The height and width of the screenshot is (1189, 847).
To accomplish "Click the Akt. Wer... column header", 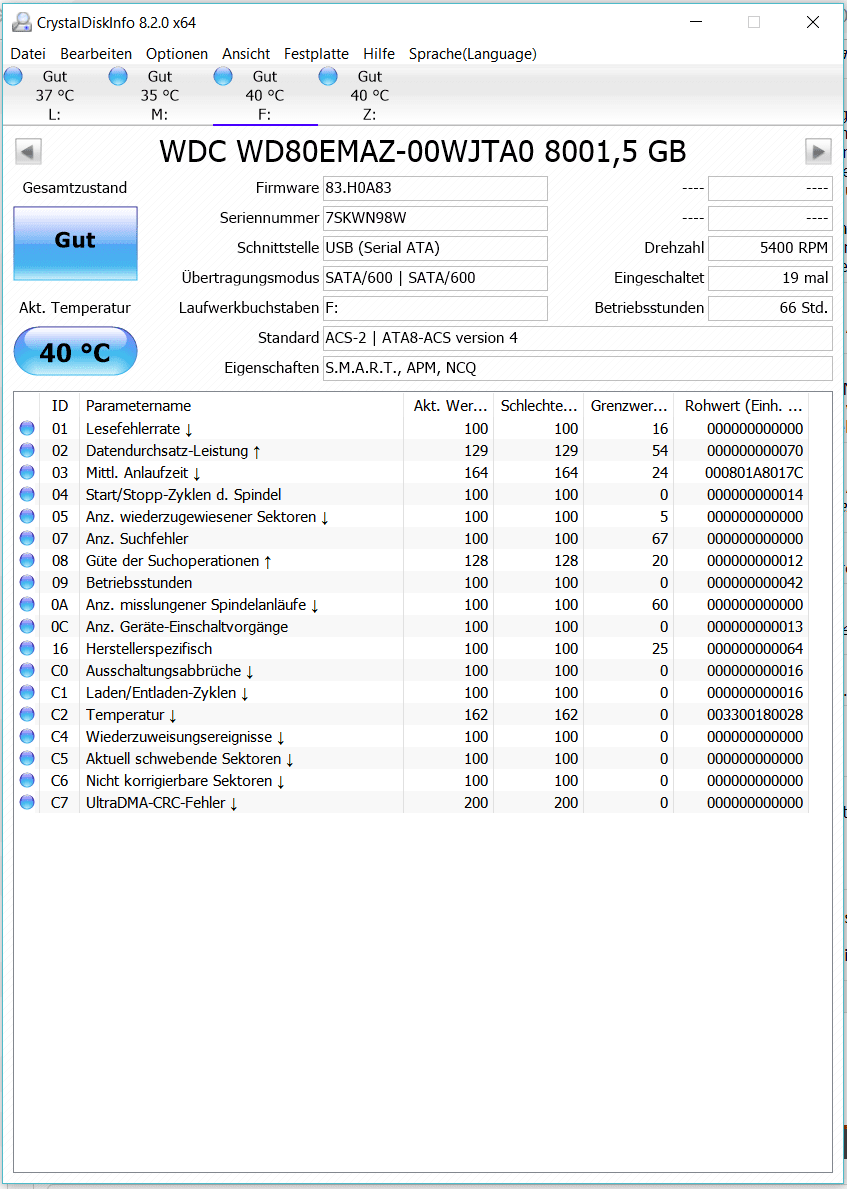I will [448, 406].
